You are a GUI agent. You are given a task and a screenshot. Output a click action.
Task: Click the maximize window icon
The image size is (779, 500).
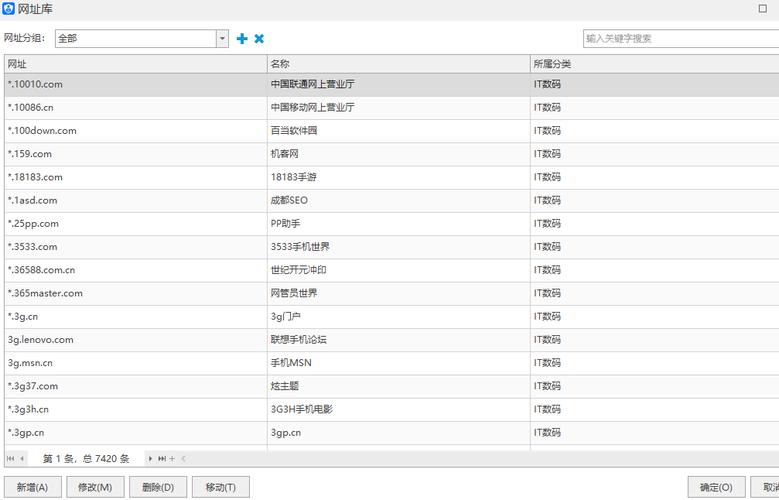pyautogui.click(x=763, y=9)
